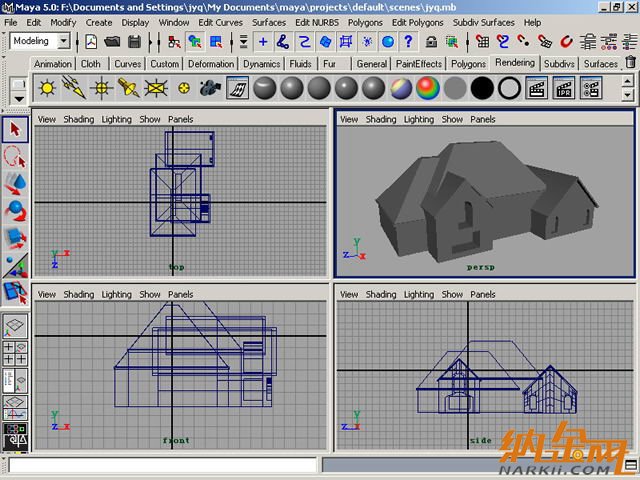Activate the Lasso select tool
Image resolution: width=640 pixels, height=480 pixels.
[15, 157]
